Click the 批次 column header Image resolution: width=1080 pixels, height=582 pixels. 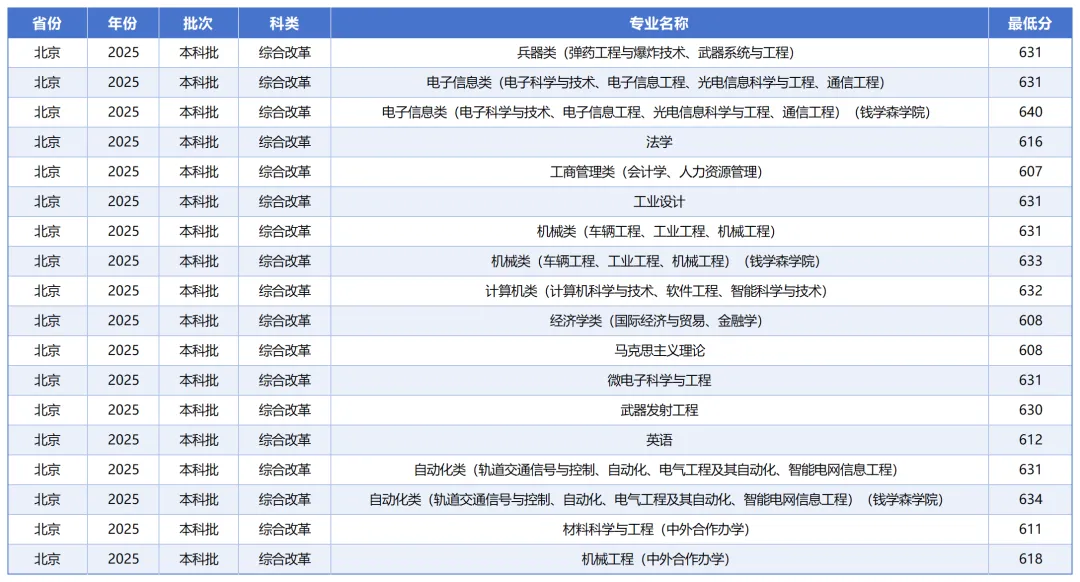[198, 23]
